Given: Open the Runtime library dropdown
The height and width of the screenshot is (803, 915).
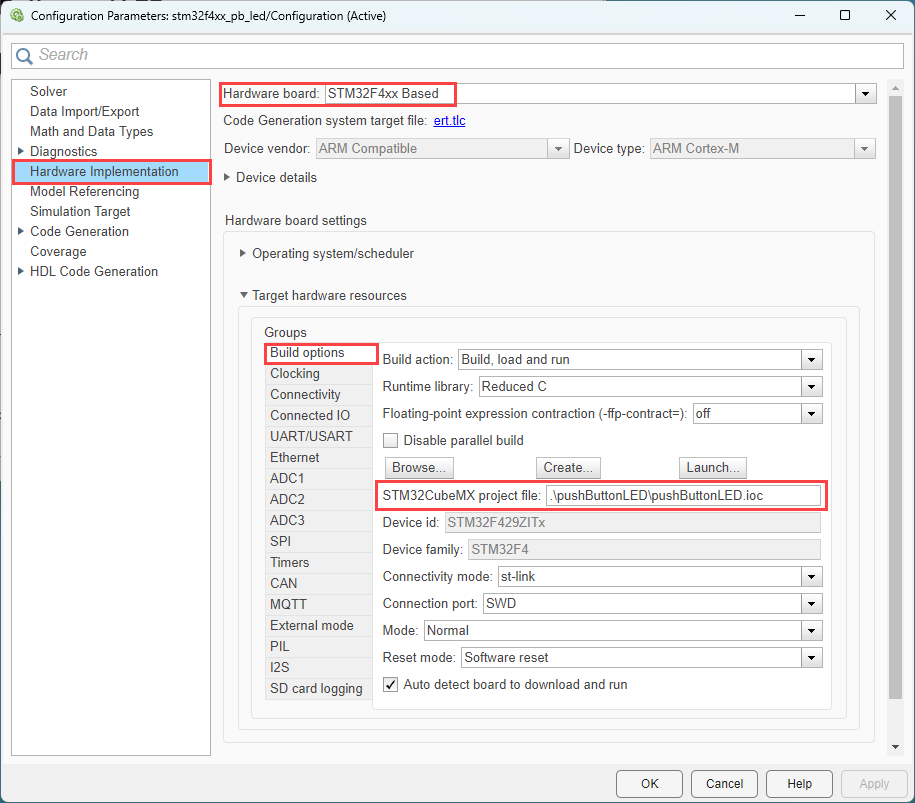Looking at the screenshot, I should (x=811, y=387).
